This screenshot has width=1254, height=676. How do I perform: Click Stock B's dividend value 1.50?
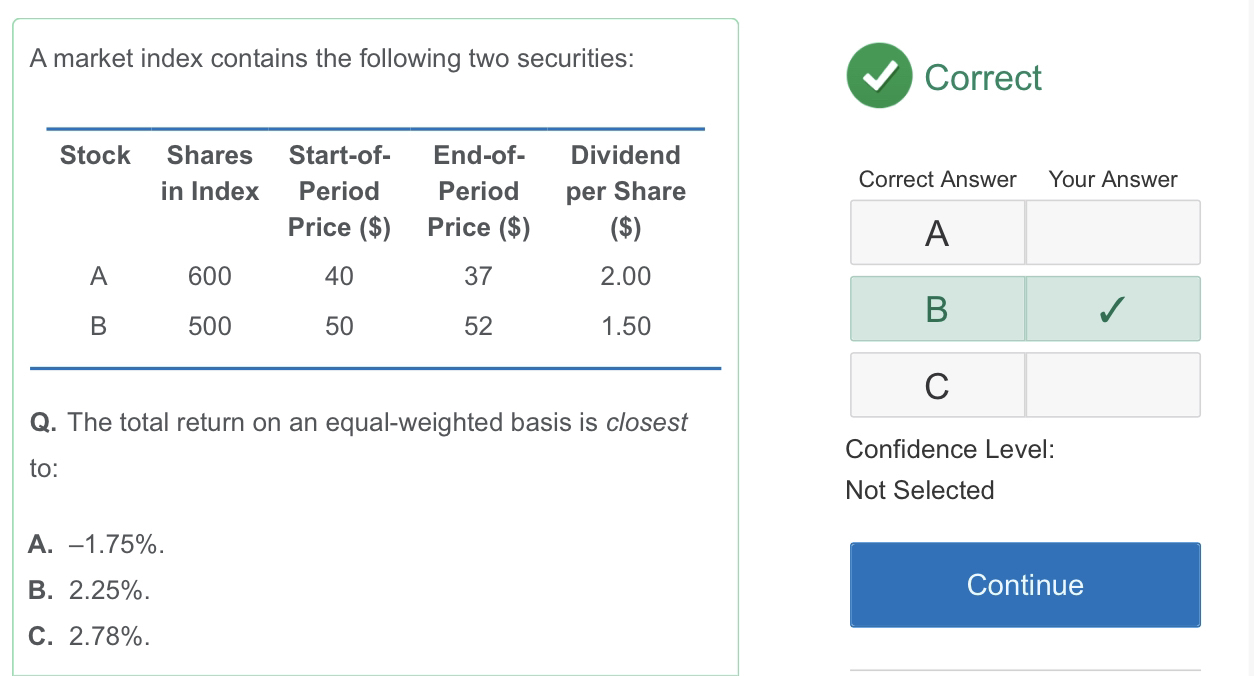click(x=625, y=326)
